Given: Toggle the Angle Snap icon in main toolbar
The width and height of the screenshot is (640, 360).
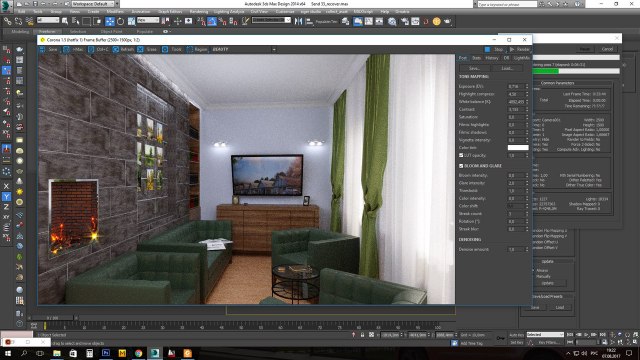Looking at the screenshot, I should [212, 21].
